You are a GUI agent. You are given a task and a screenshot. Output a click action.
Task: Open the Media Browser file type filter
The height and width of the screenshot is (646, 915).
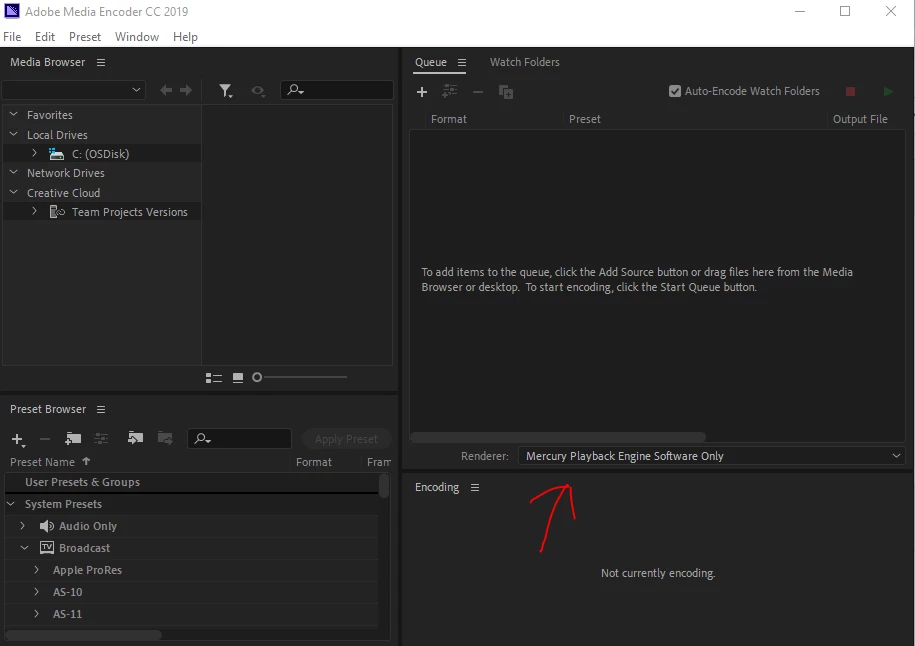[225, 90]
